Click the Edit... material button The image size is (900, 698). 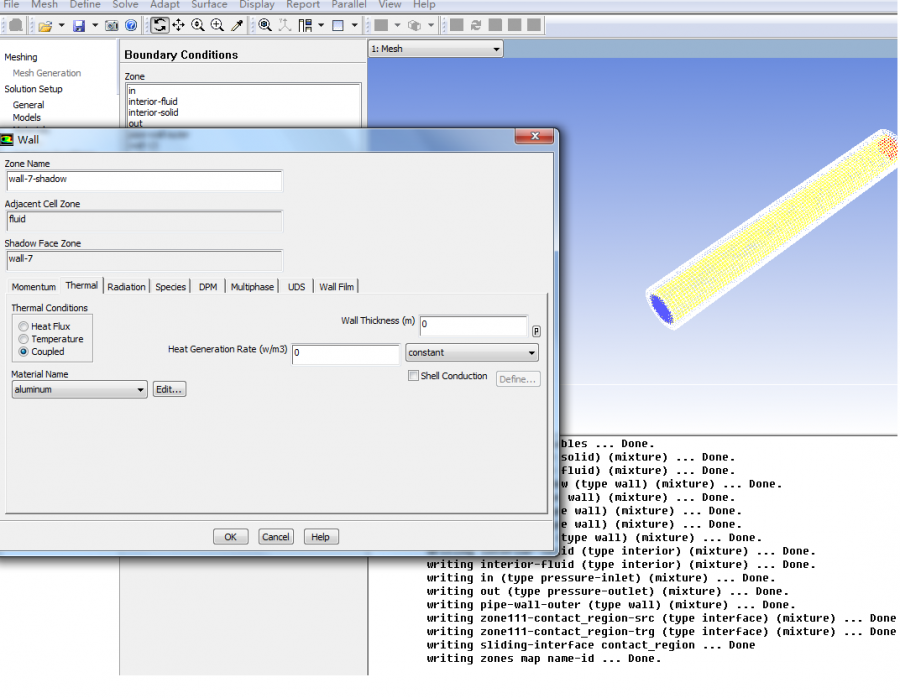pos(169,389)
